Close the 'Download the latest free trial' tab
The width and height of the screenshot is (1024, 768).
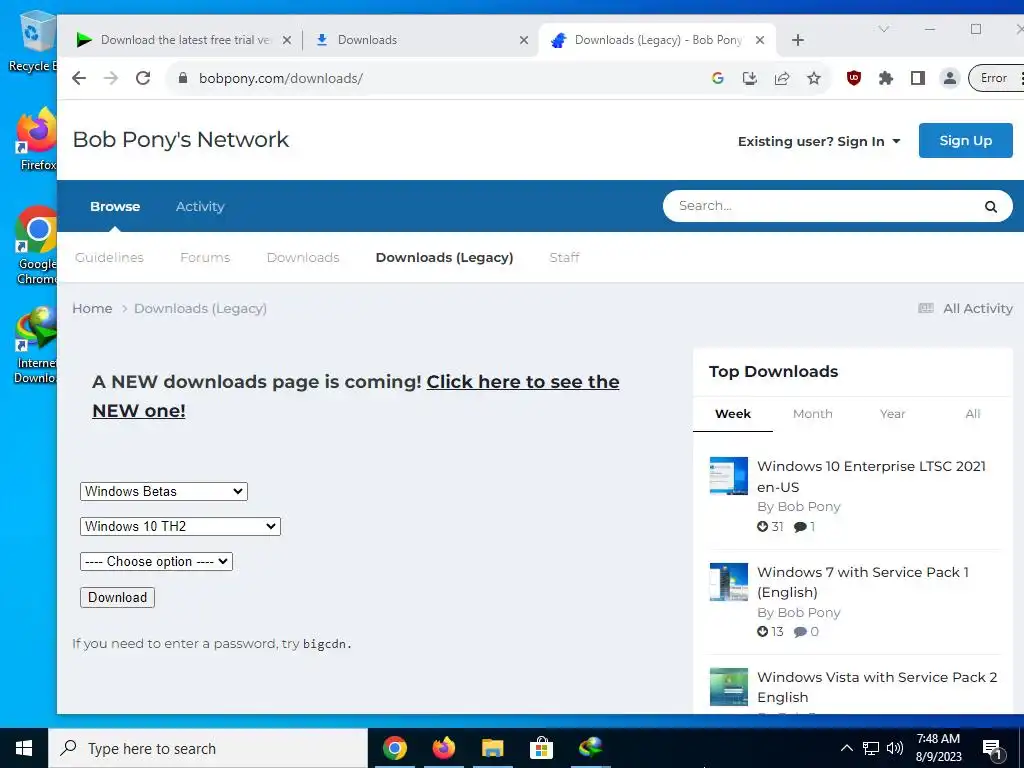pos(287,40)
